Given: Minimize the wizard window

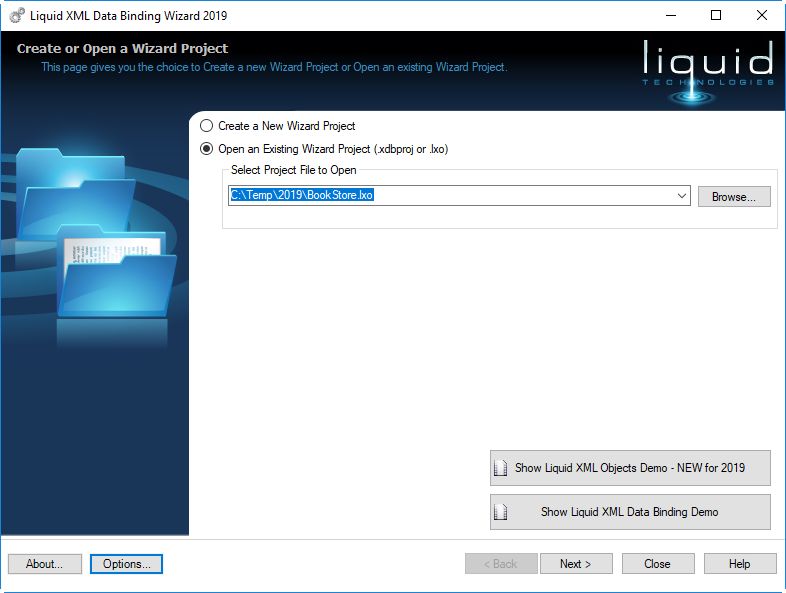Looking at the screenshot, I should (671, 16).
